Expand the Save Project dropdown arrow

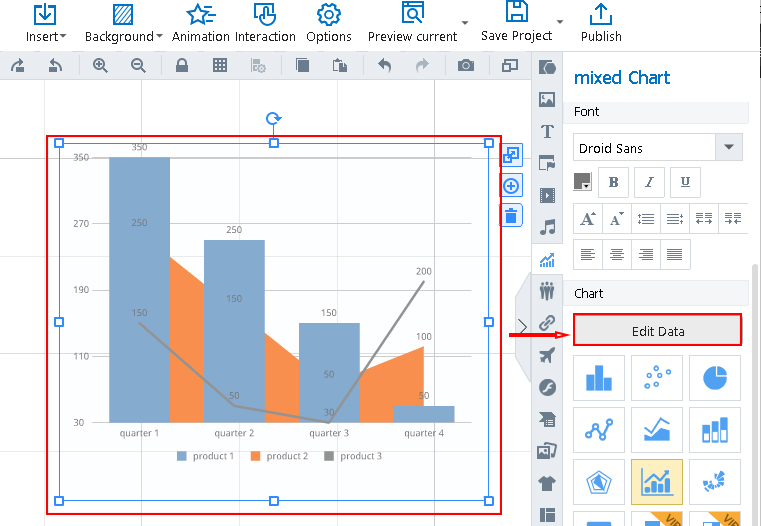coord(560,21)
